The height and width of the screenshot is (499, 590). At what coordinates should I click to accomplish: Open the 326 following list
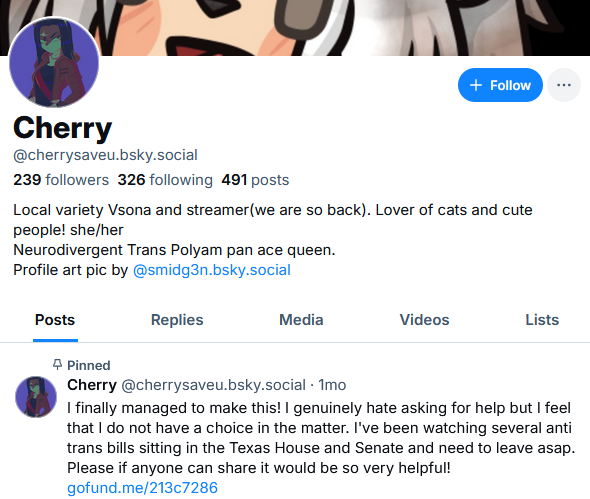(165, 180)
